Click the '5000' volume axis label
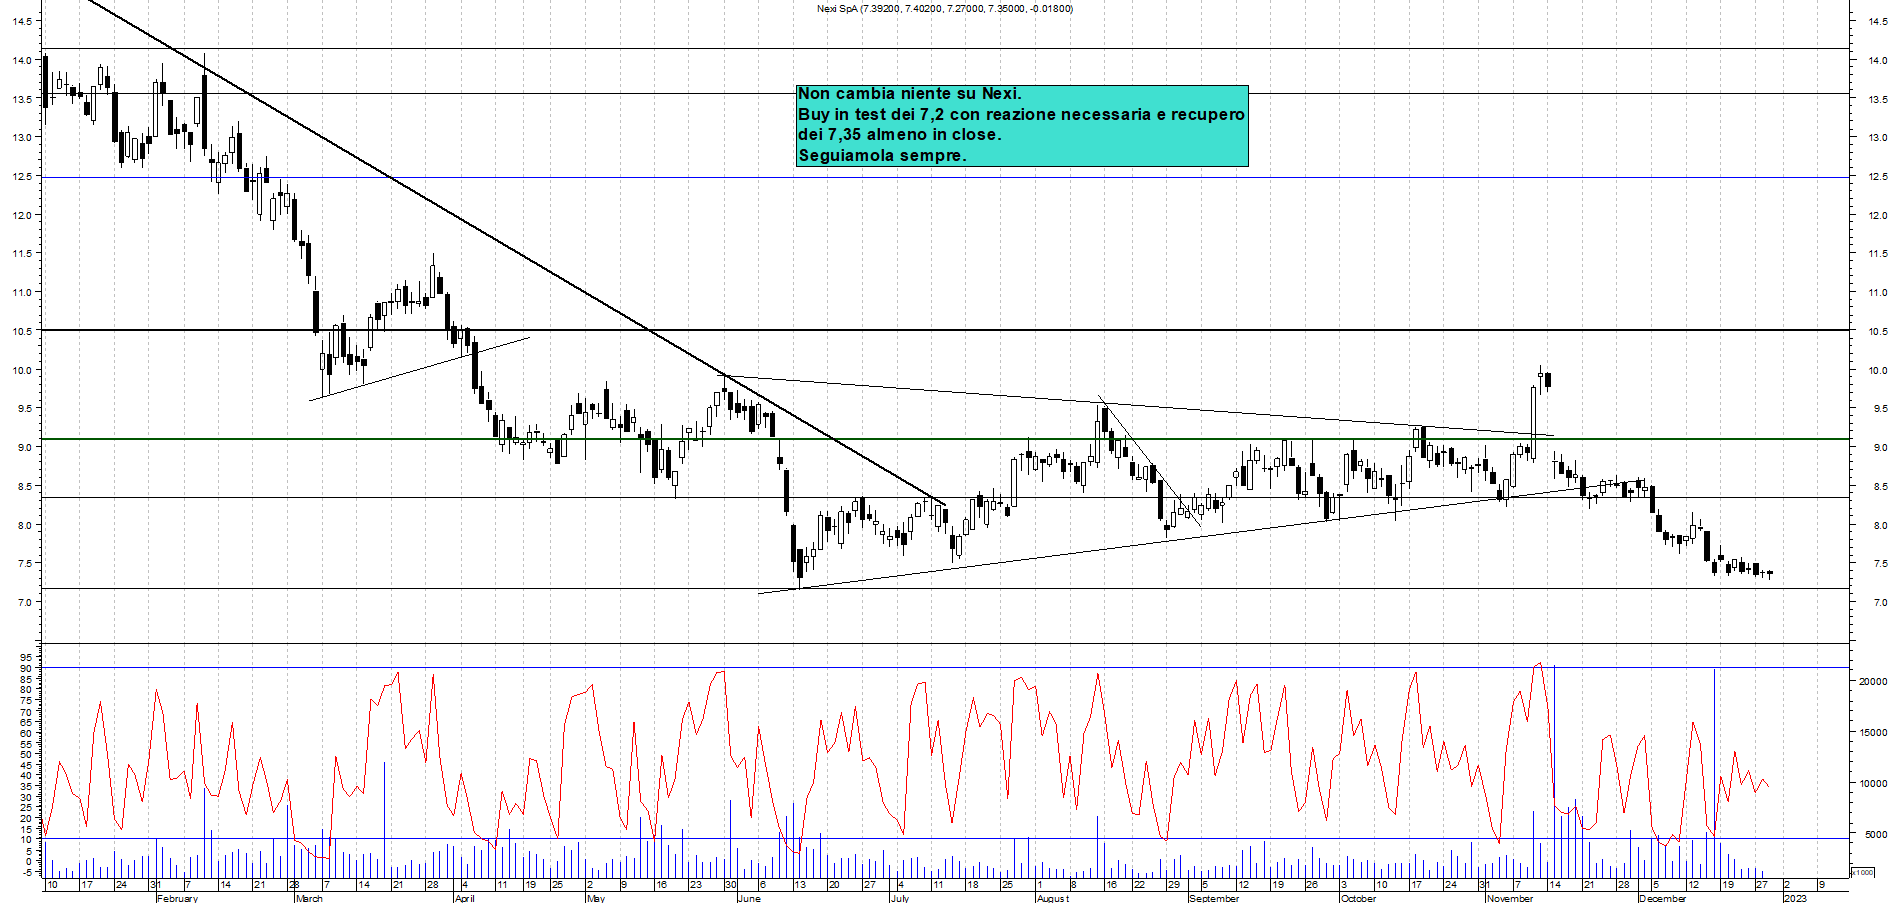This screenshot has width=1890, height=903. tap(1876, 834)
